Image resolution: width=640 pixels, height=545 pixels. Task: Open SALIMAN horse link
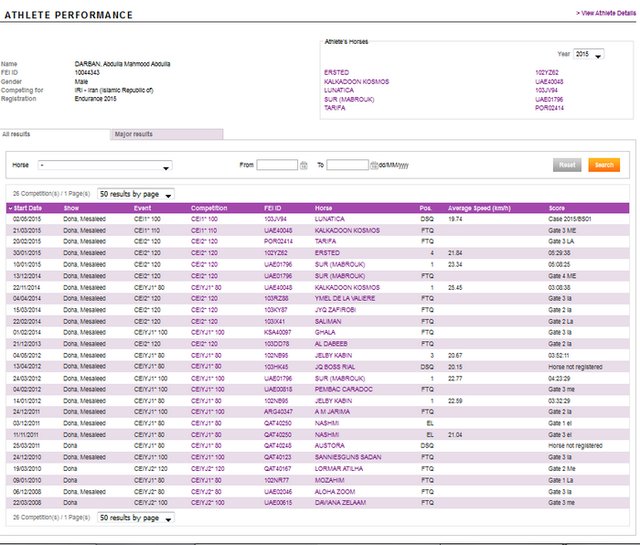click(x=328, y=322)
